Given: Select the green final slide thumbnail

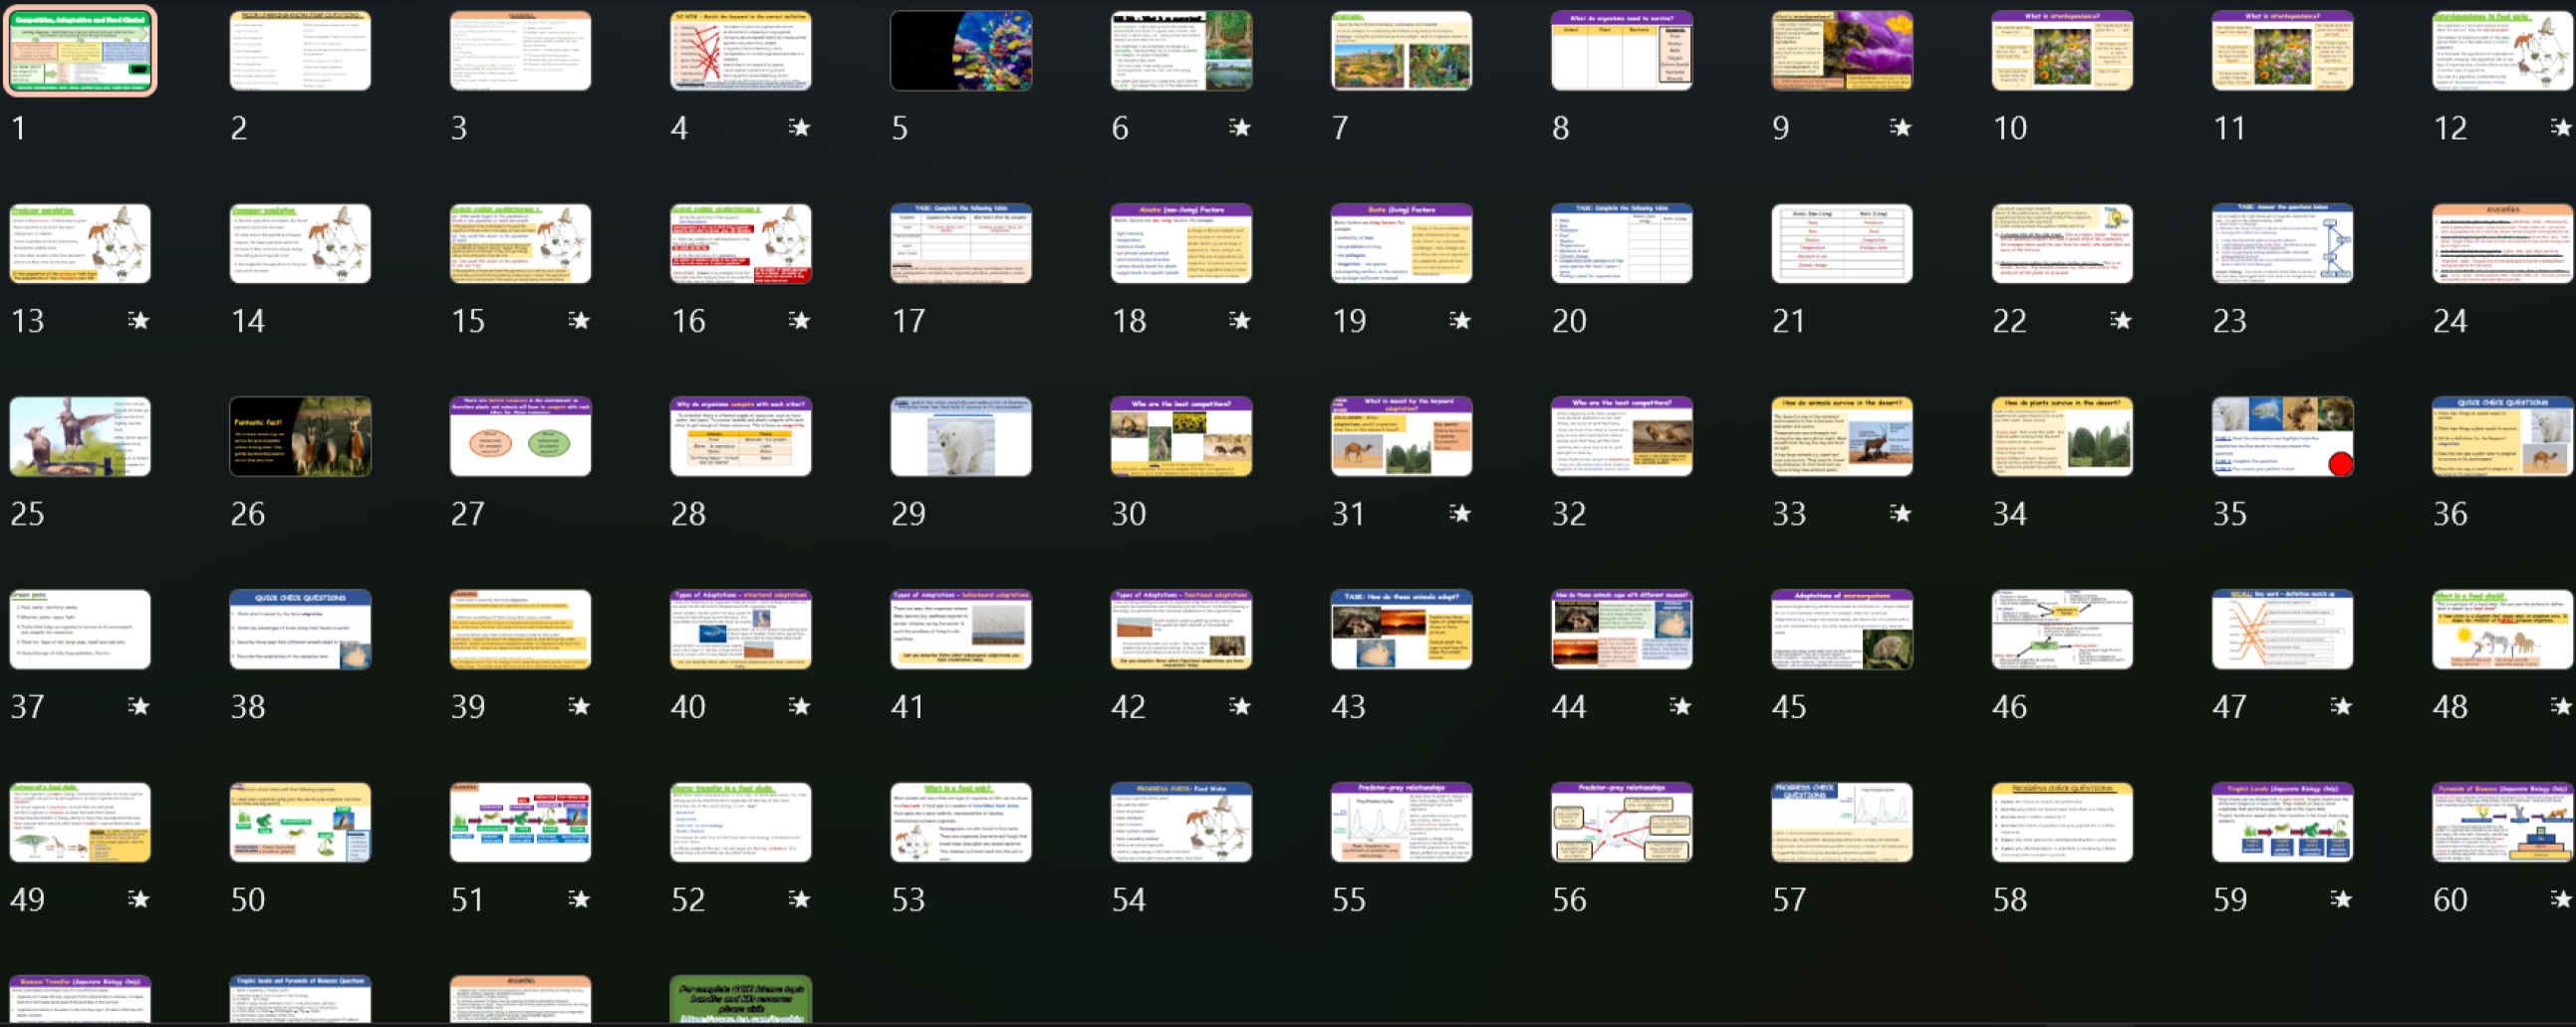Looking at the screenshot, I should click(740, 999).
